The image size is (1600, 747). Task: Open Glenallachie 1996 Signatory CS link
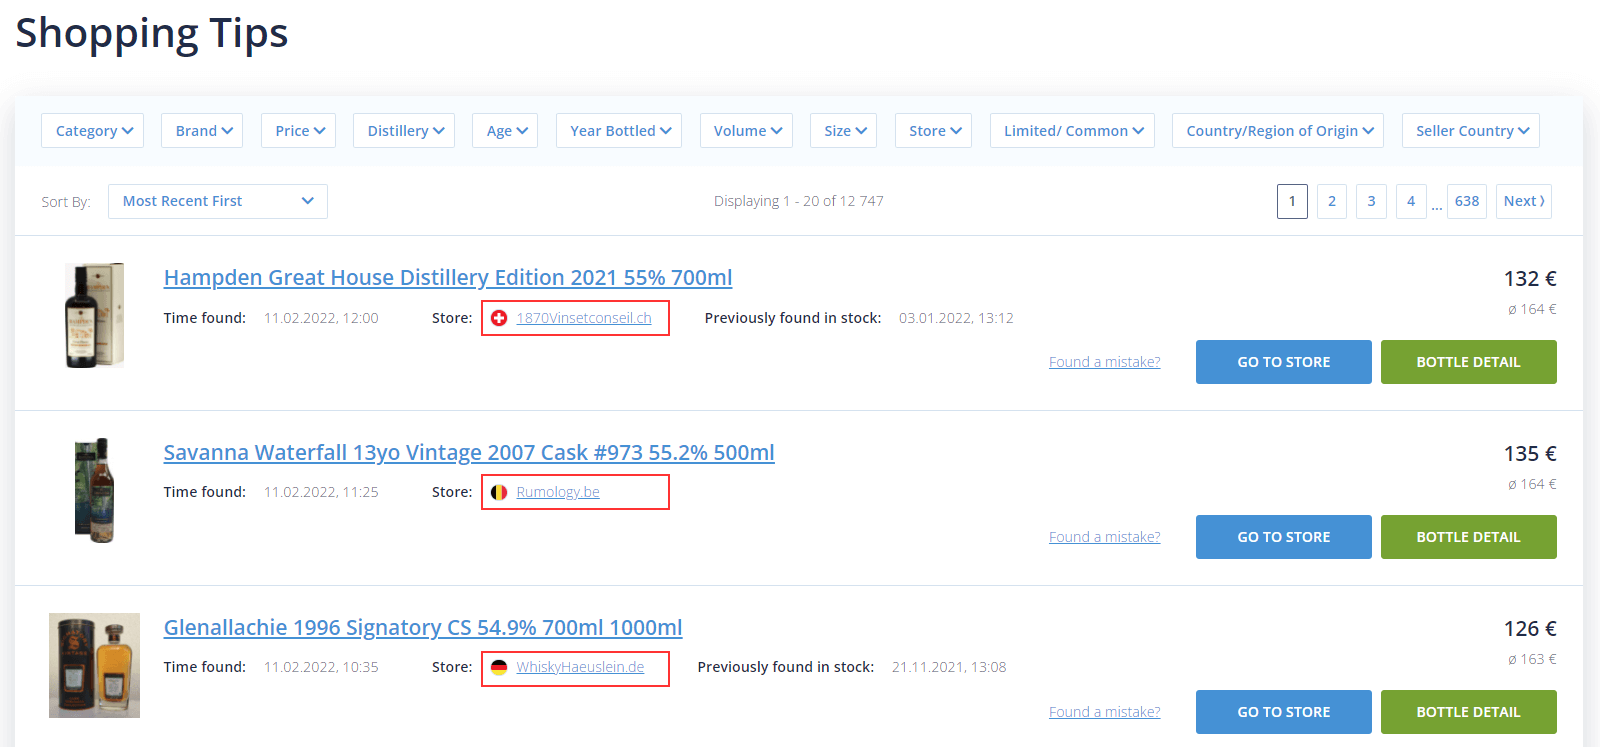point(423,628)
